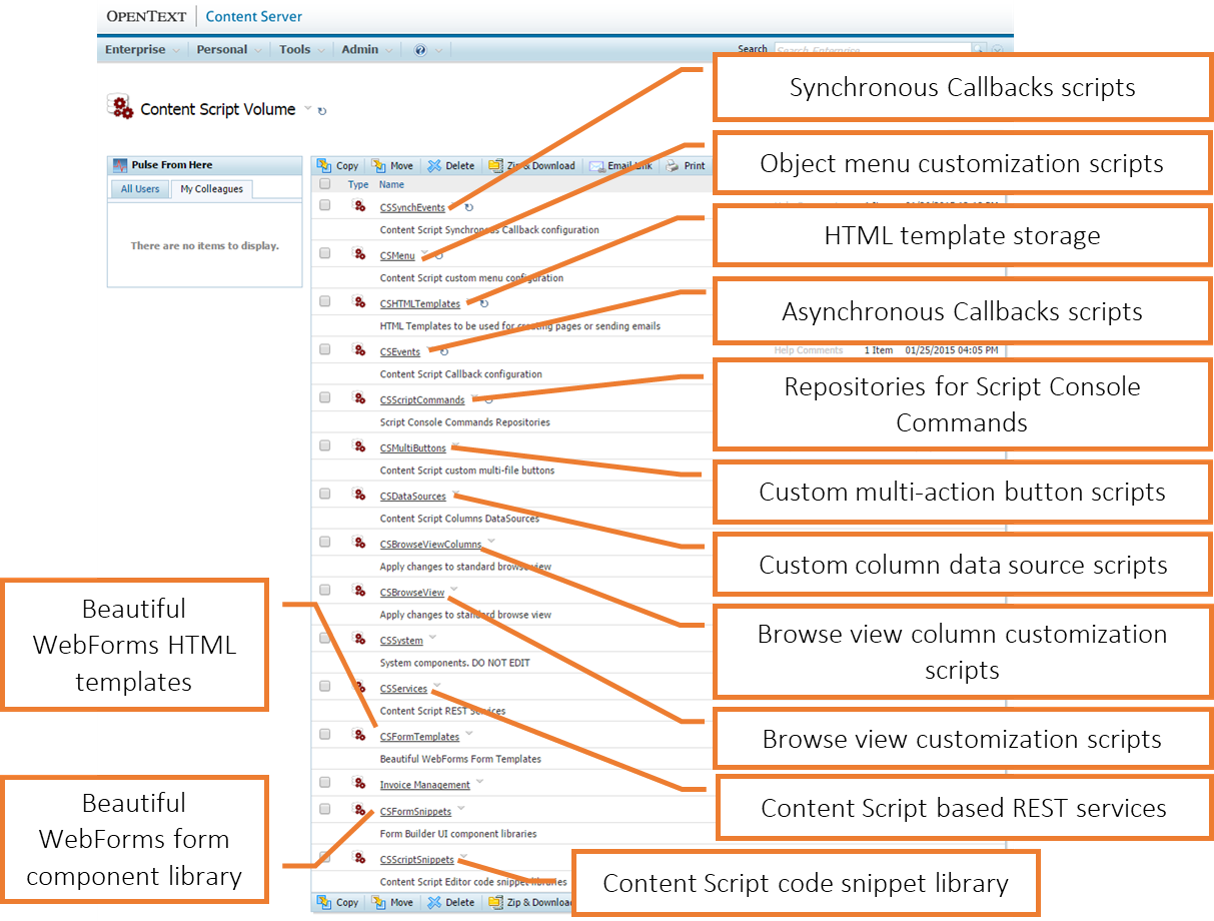
Task: Select the CSMultiButtons row checkbox
Action: 325,446
